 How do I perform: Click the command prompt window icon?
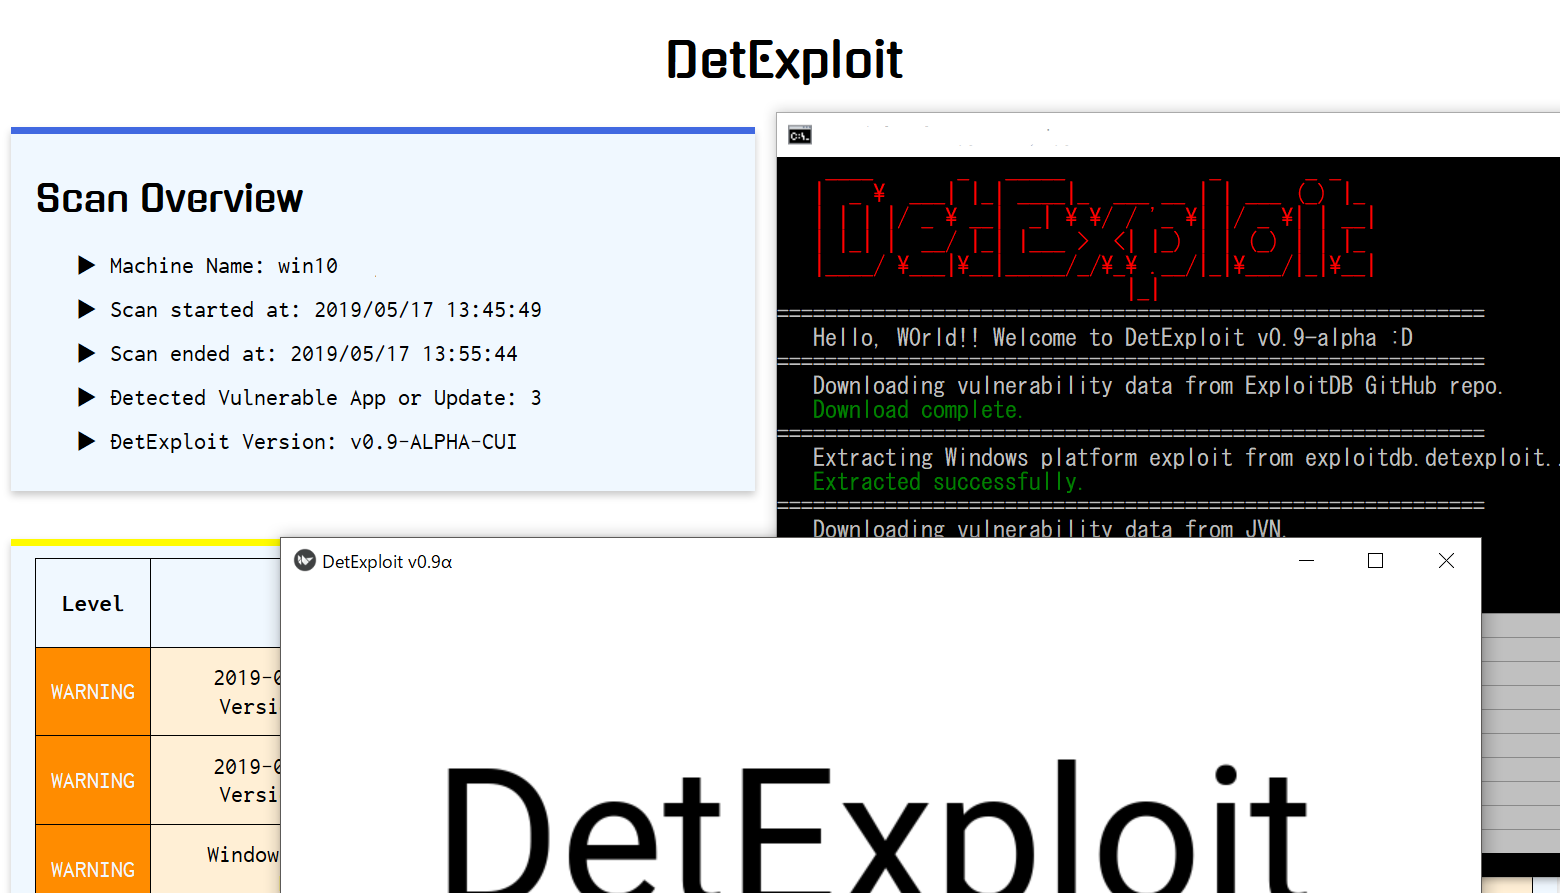tap(799, 135)
